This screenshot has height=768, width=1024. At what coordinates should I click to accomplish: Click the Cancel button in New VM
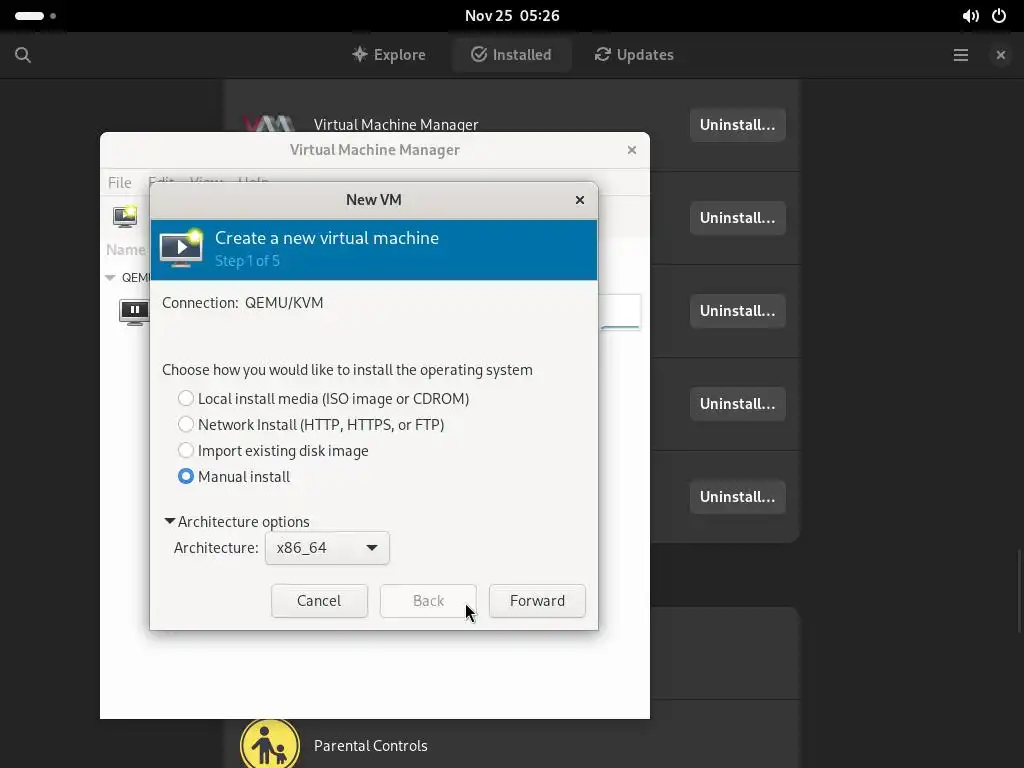click(319, 601)
